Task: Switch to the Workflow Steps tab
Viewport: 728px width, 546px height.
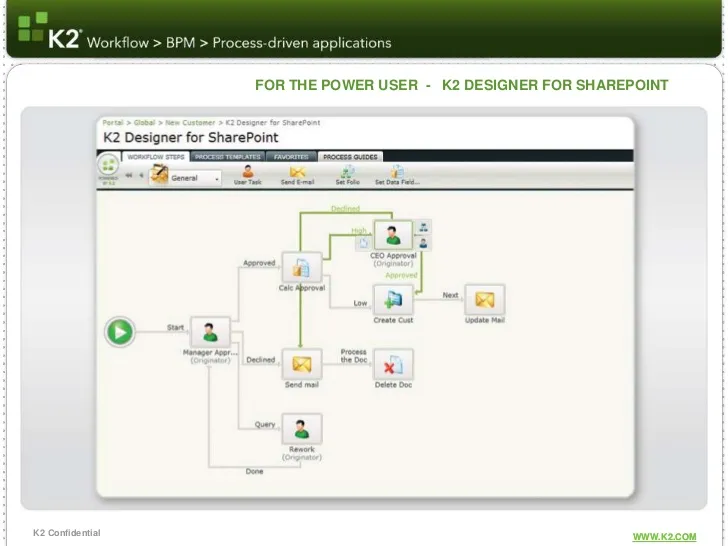Action: (156, 157)
